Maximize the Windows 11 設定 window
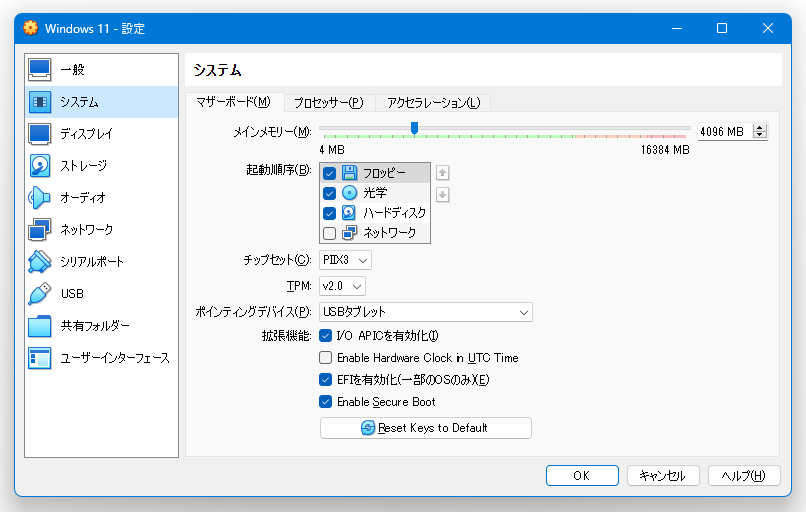This screenshot has height=512, width=806. tap(722, 28)
